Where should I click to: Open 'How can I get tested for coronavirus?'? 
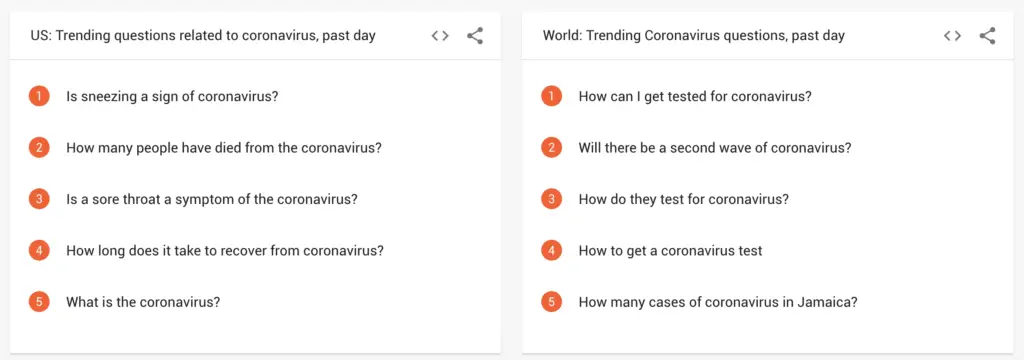tap(695, 97)
